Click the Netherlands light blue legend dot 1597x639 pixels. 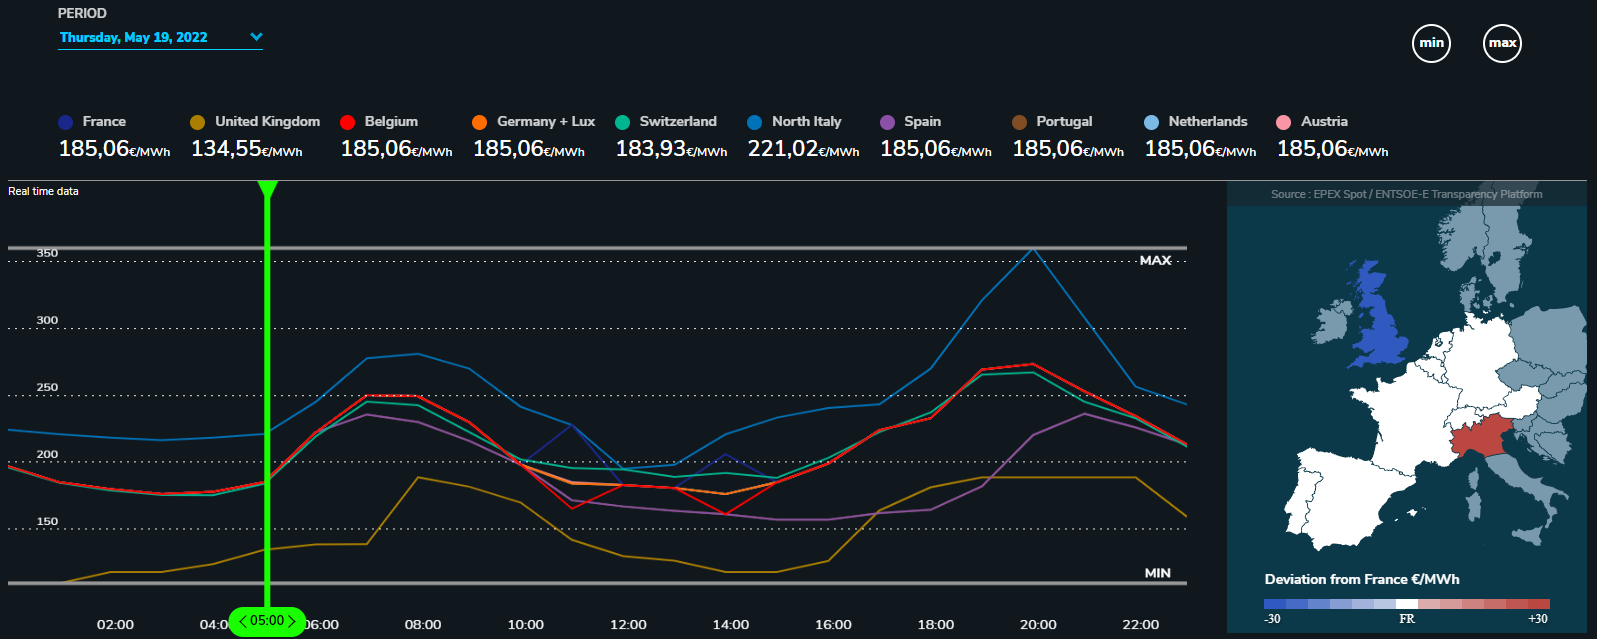pos(1152,122)
